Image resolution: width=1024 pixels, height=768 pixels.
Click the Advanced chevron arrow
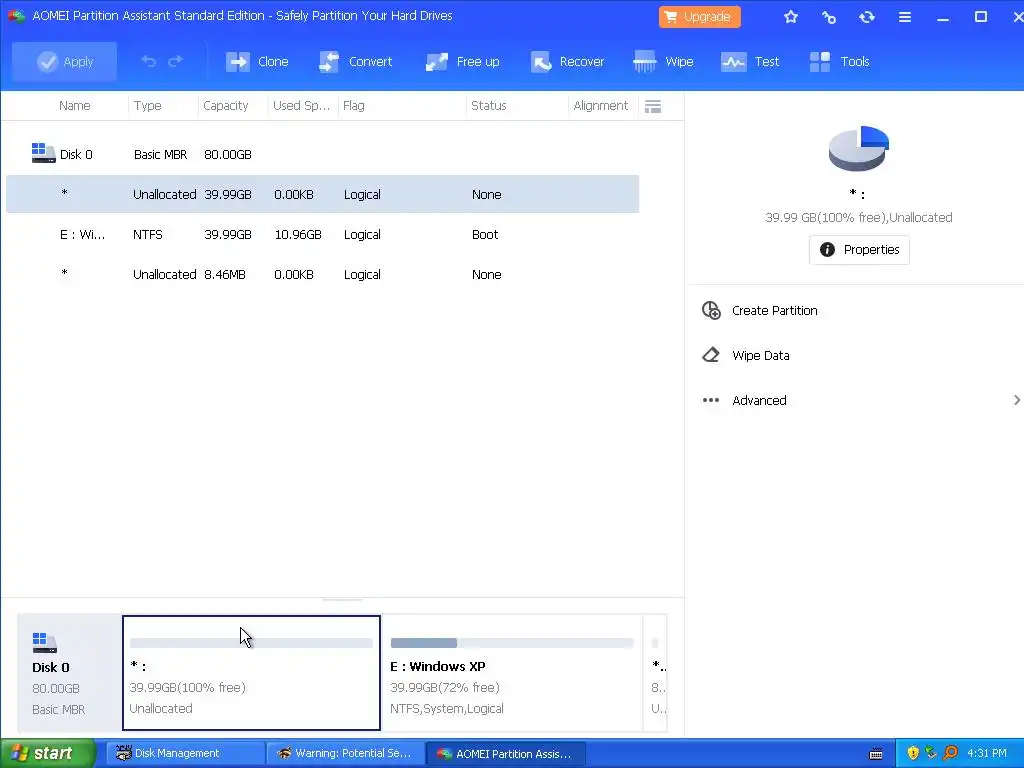click(1016, 400)
